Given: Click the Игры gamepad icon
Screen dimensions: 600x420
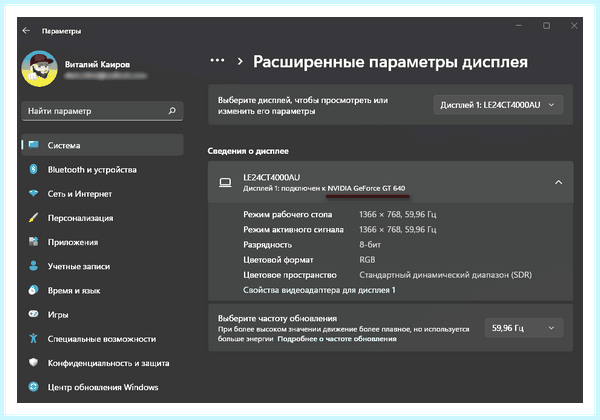Looking at the screenshot, I should (x=34, y=314).
